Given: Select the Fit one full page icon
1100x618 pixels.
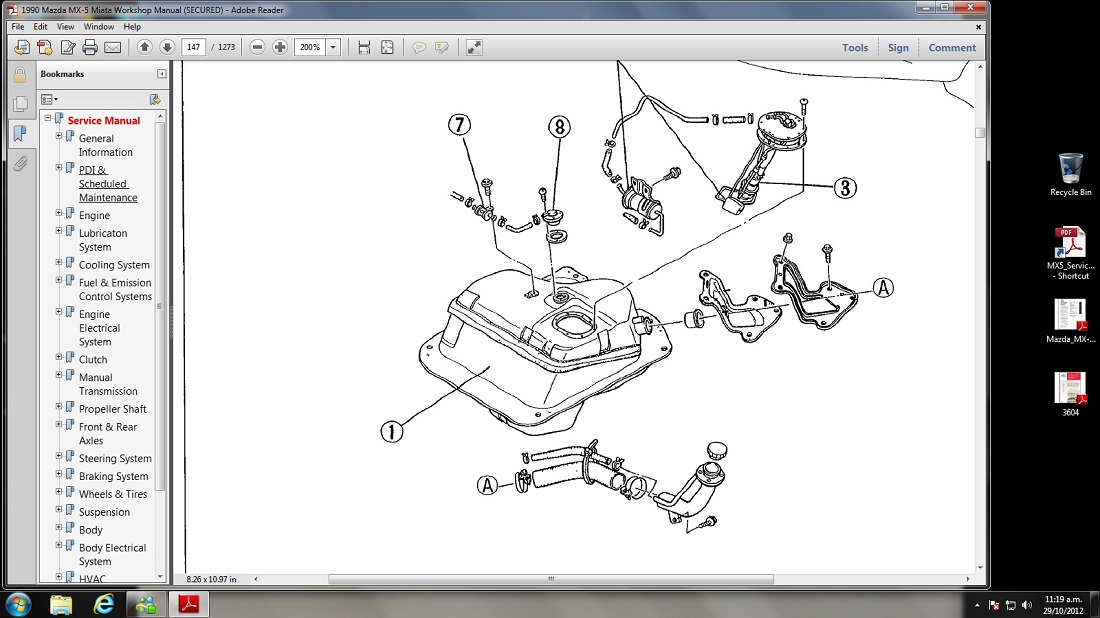Looking at the screenshot, I should (387, 47).
